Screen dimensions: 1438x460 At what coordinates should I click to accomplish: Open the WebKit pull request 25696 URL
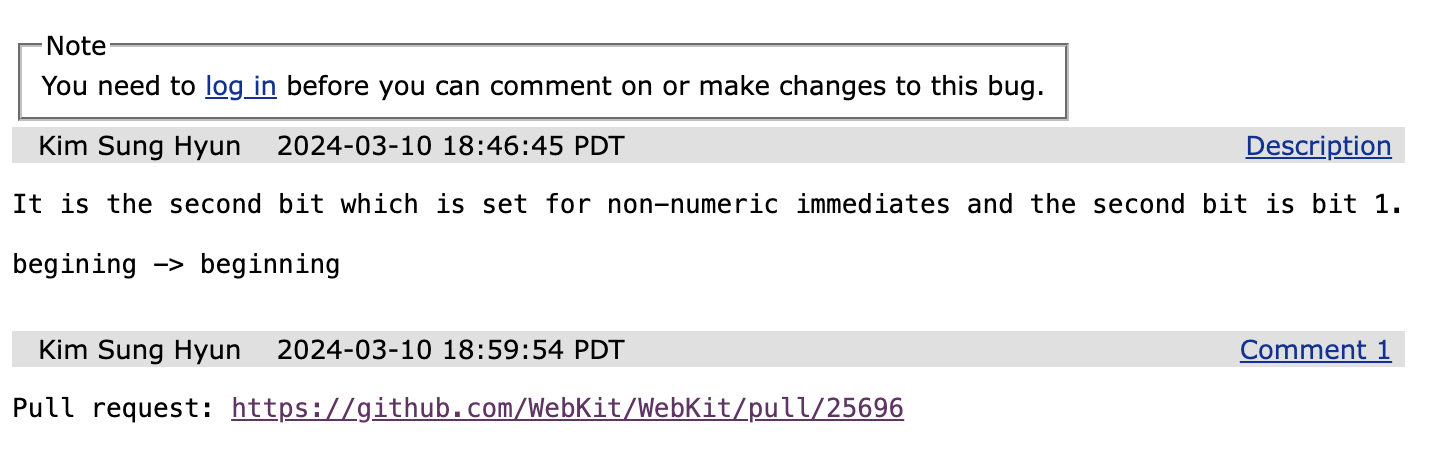click(x=567, y=408)
